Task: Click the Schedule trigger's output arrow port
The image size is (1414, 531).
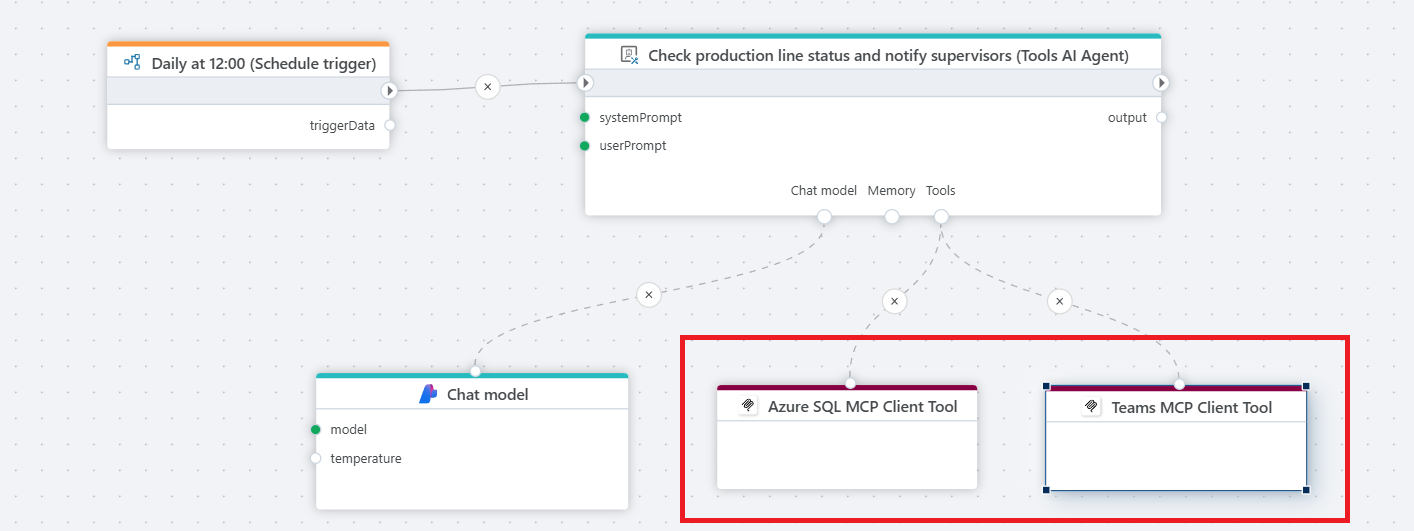Action: tap(389, 91)
